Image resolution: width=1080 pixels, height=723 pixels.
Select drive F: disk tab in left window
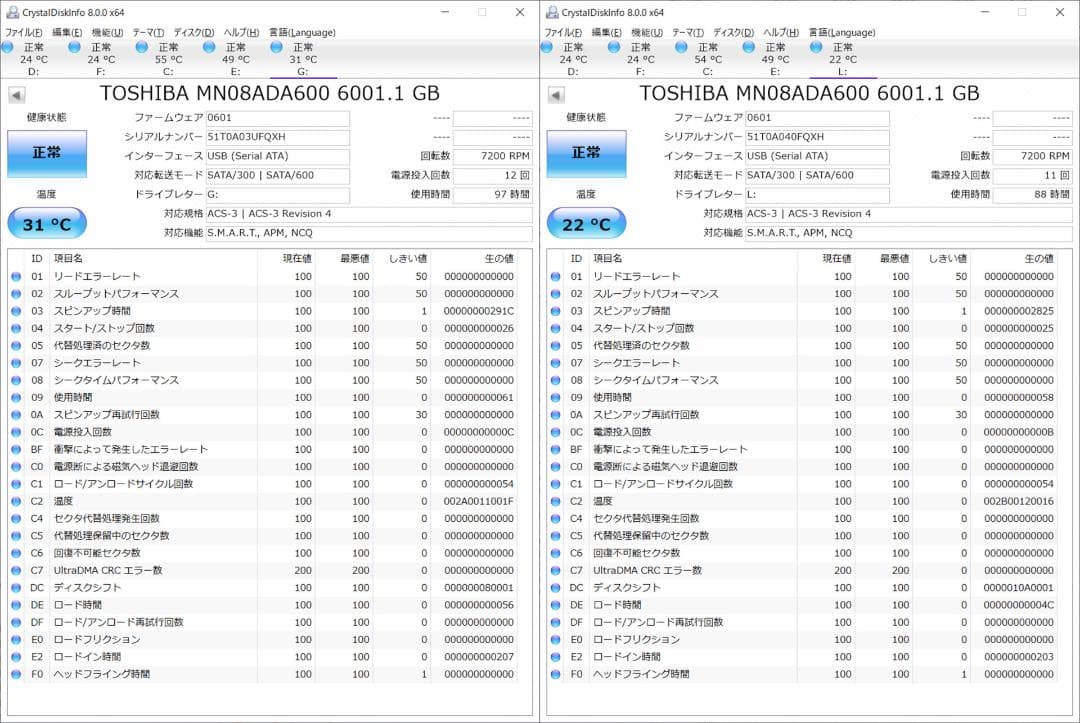point(101,59)
